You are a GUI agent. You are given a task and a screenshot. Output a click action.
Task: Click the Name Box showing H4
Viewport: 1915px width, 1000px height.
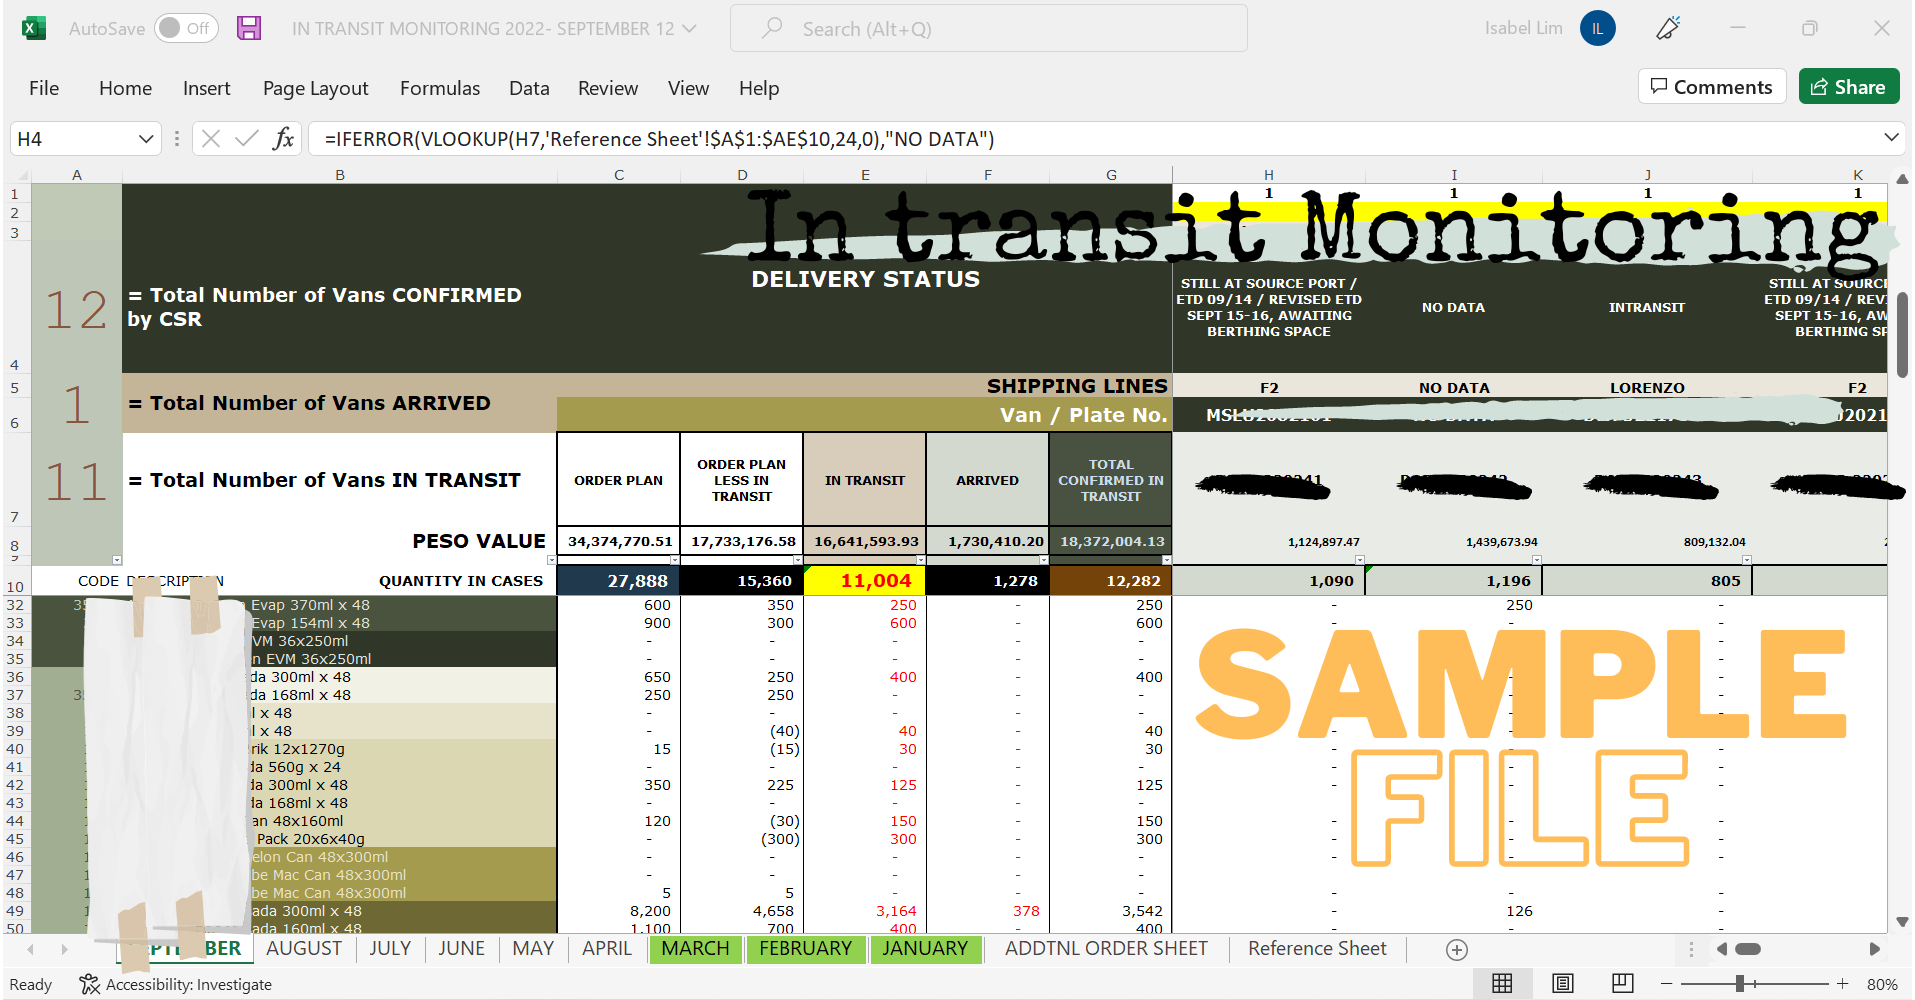click(x=72, y=138)
